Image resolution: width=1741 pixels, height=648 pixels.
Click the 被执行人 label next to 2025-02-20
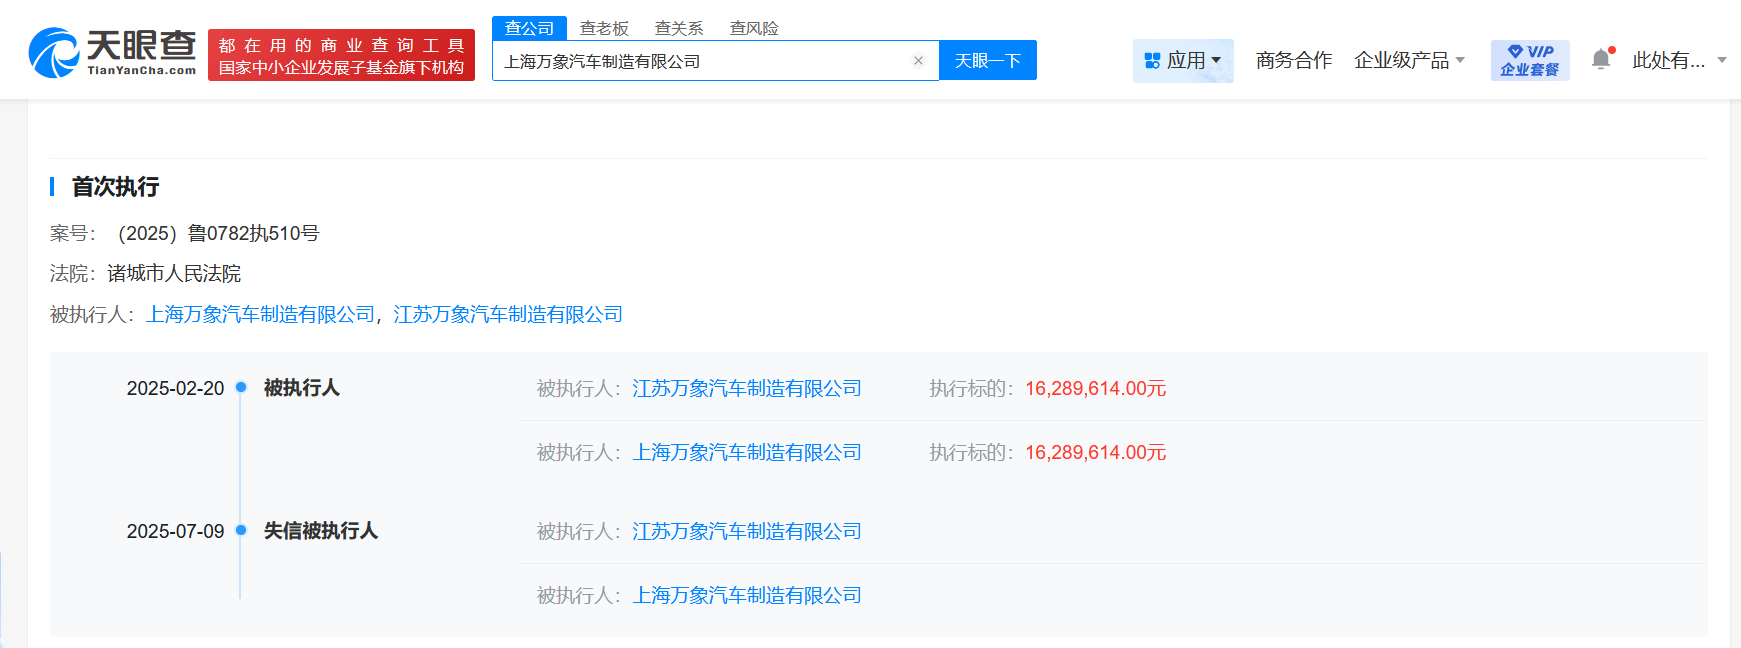coord(302,388)
